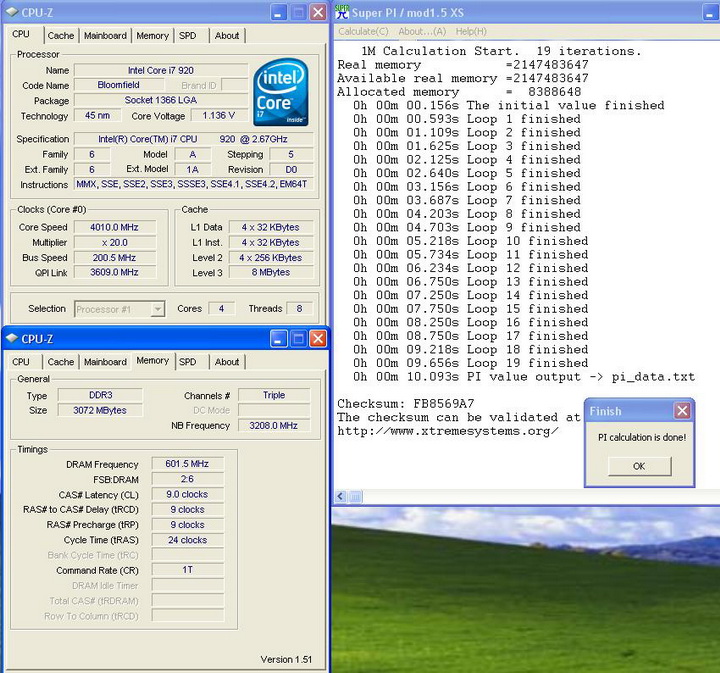Viewport: 720px width, 673px height.
Task: Click the Code Name value Bloomfield
Action: click(x=118, y=85)
